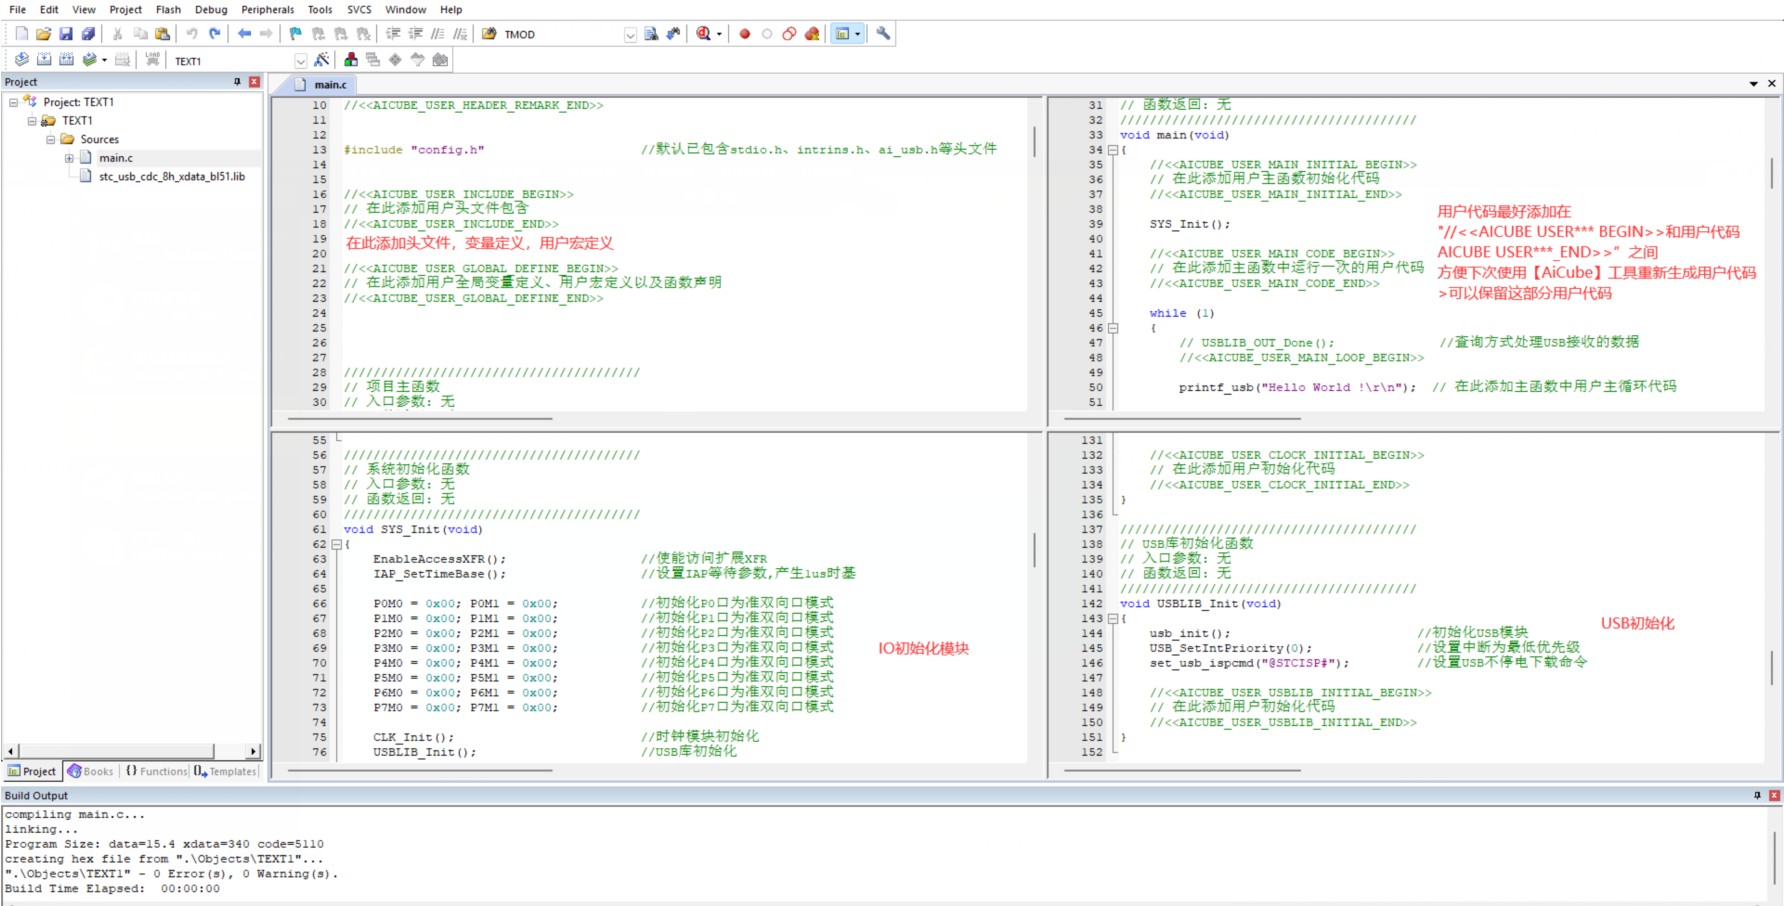Rebuild all target files icon
This screenshot has height=906, width=1784.
point(66,60)
